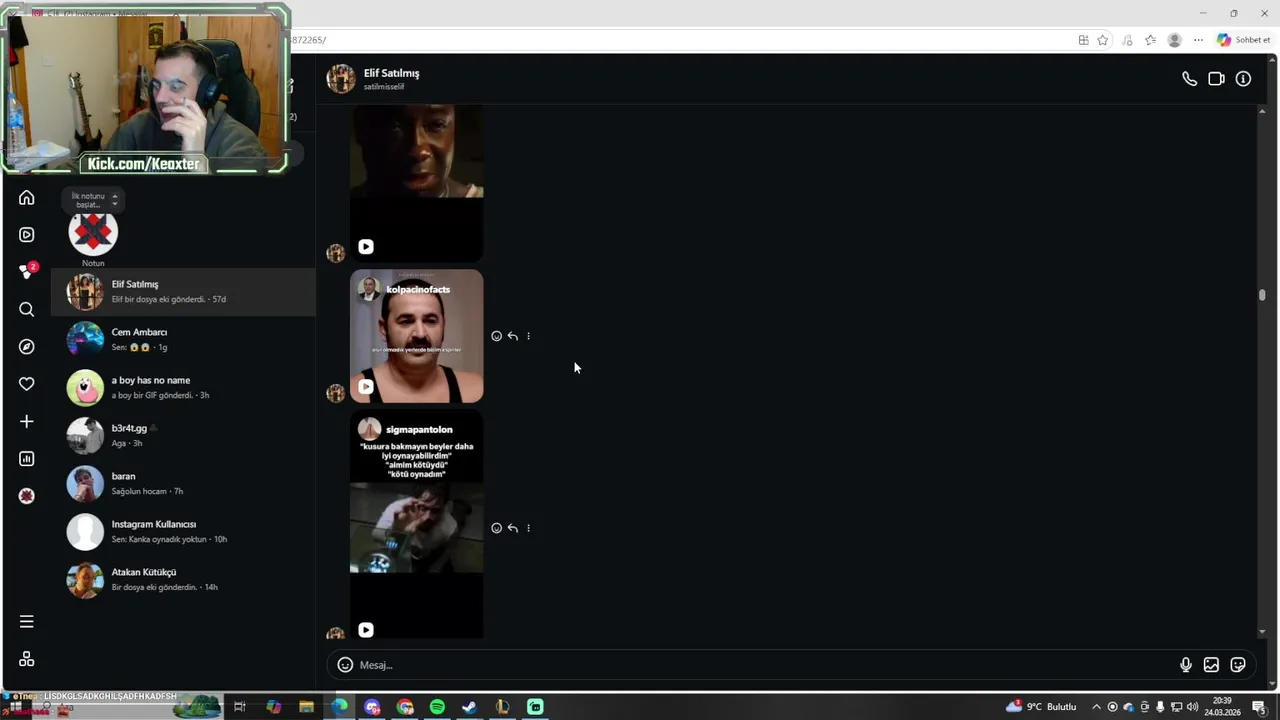The height and width of the screenshot is (720, 1280).
Task: Create new post with plus icon
Action: pyautogui.click(x=27, y=422)
